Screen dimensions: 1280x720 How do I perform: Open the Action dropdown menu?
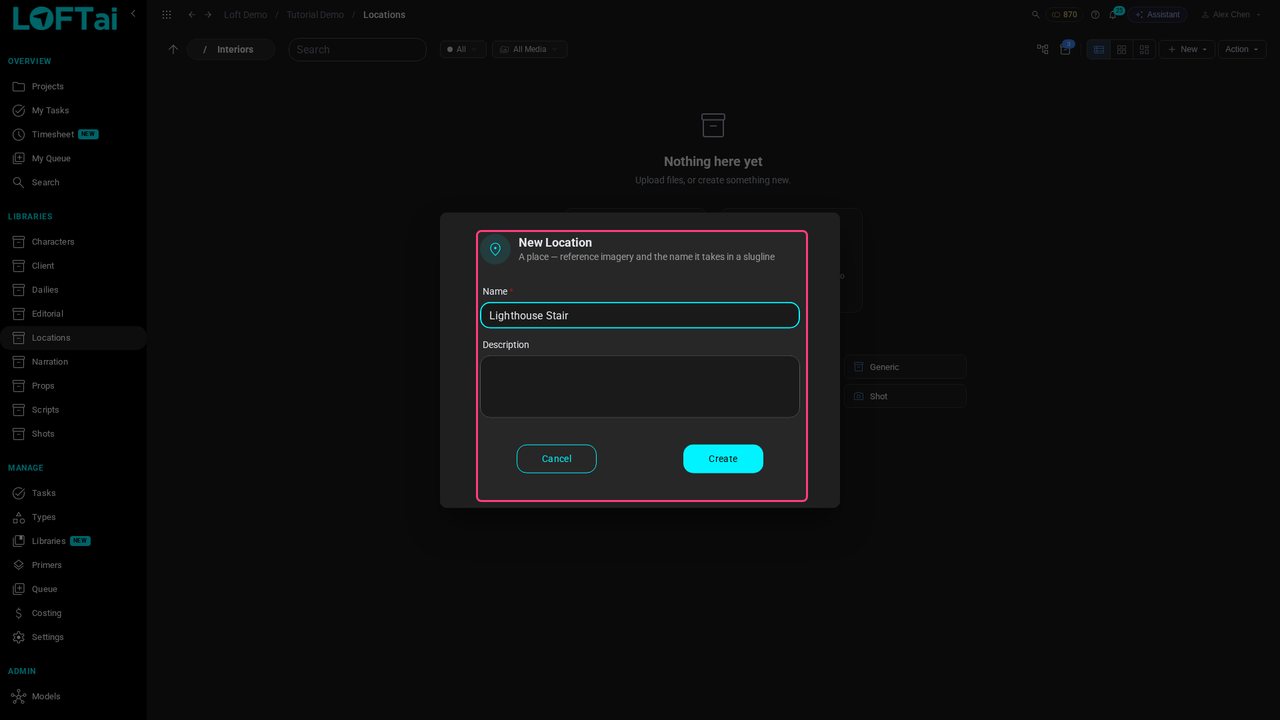tap(1242, 49)
